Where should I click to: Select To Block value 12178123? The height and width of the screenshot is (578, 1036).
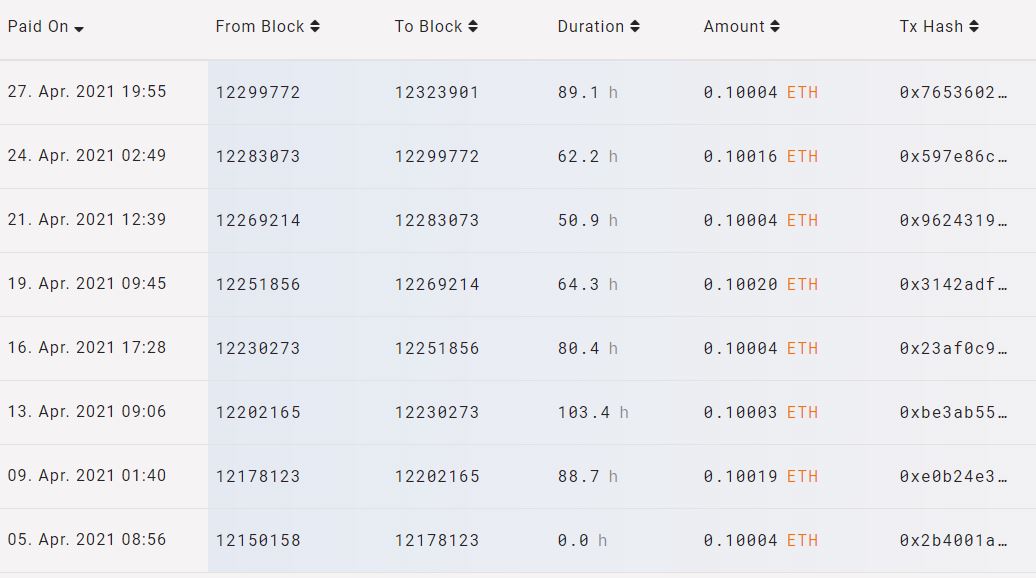click(437, 541)
